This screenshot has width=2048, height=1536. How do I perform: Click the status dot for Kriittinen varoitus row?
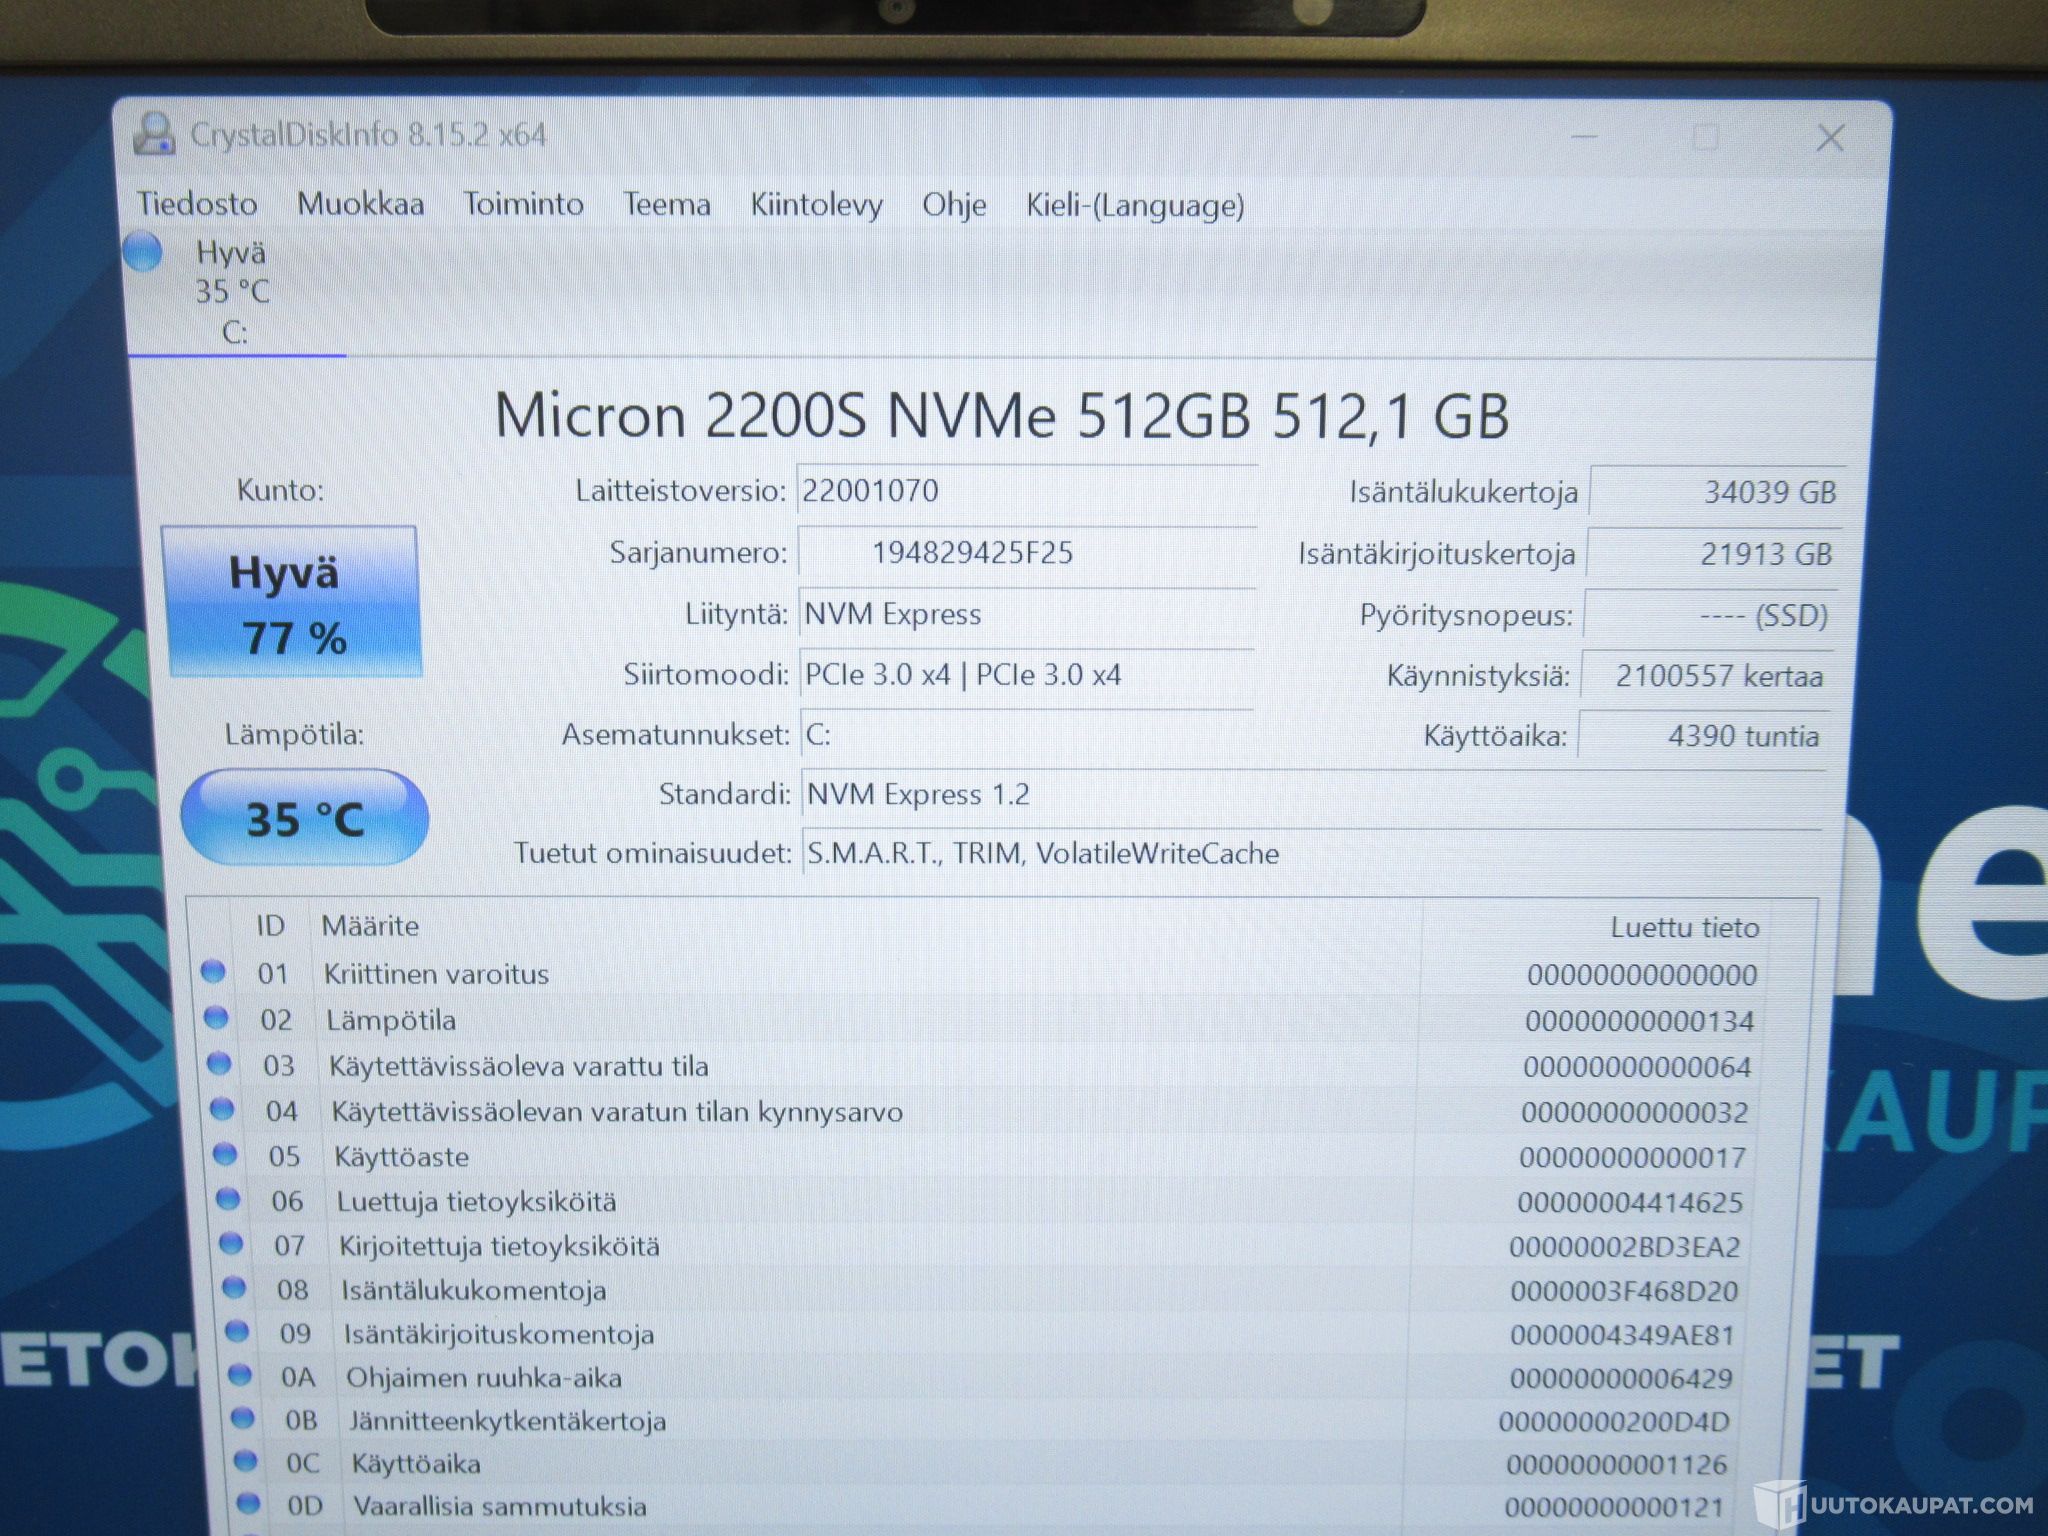213,971
